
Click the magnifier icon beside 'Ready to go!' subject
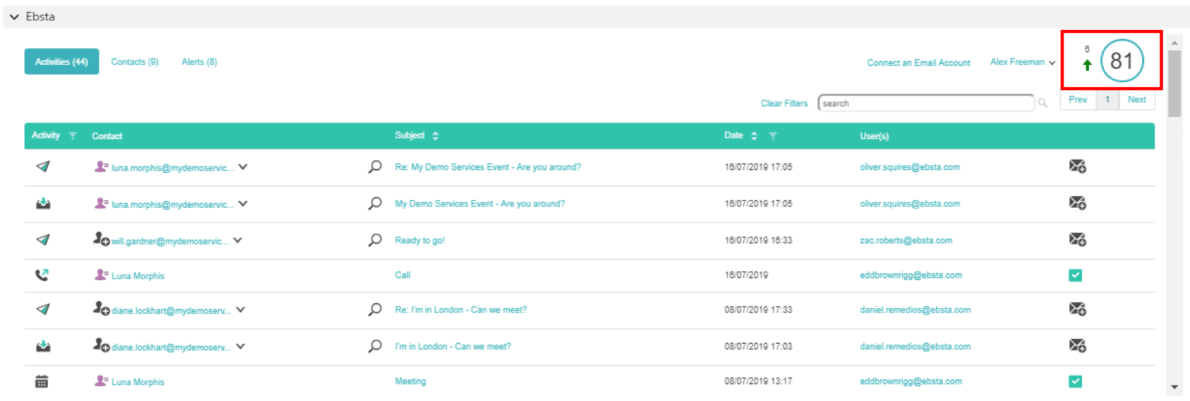[375, 240]
